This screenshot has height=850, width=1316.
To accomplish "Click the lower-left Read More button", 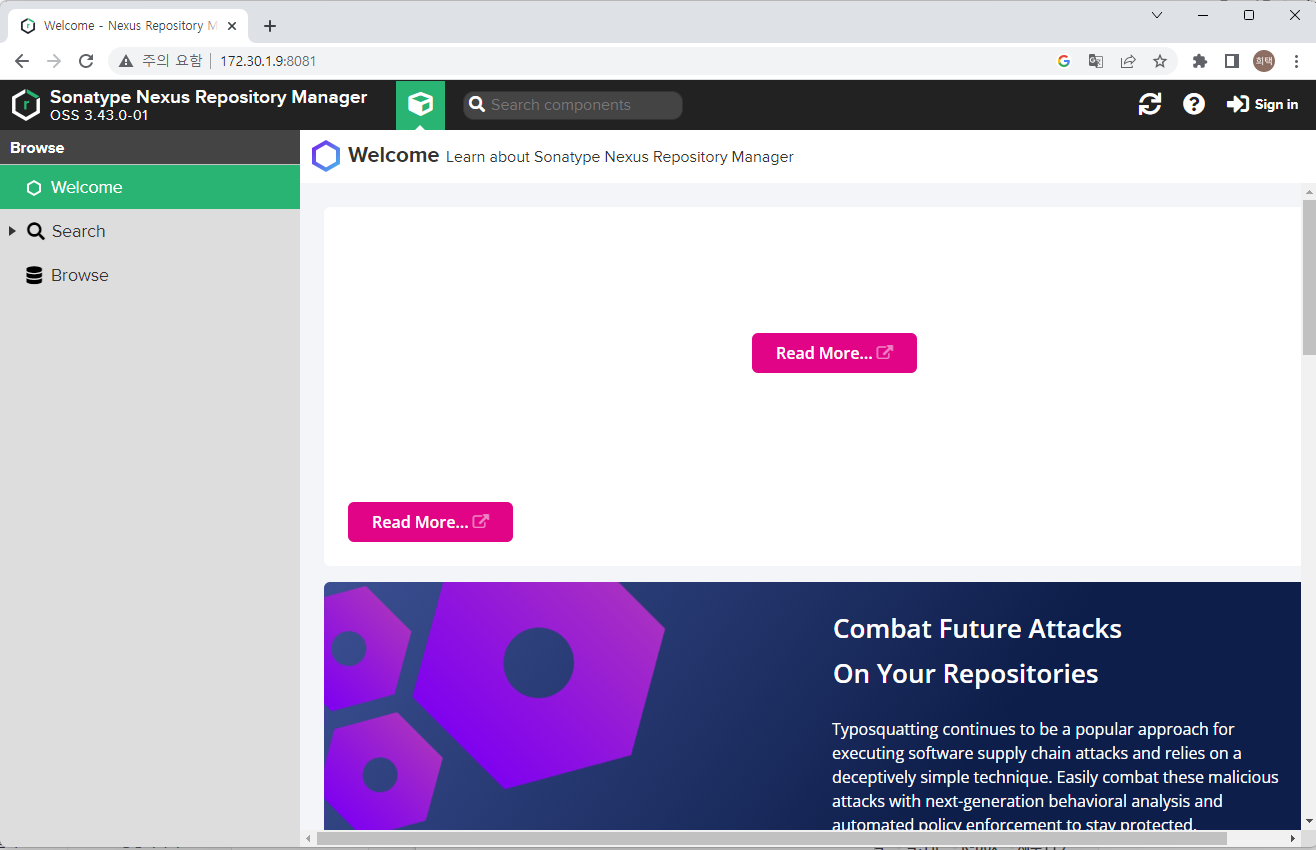I will (430, 522).
